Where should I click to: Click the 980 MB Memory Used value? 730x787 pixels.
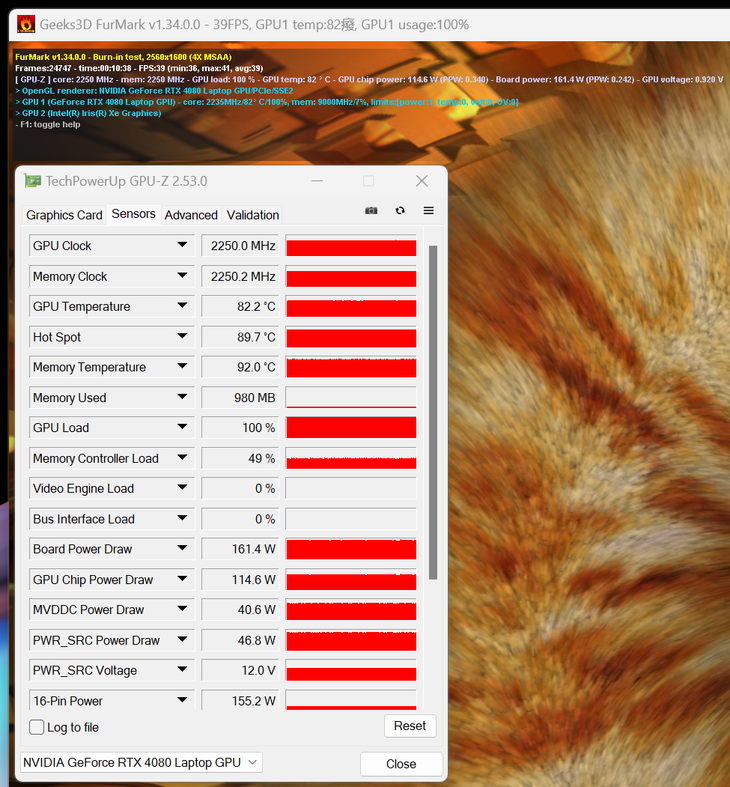240,398
